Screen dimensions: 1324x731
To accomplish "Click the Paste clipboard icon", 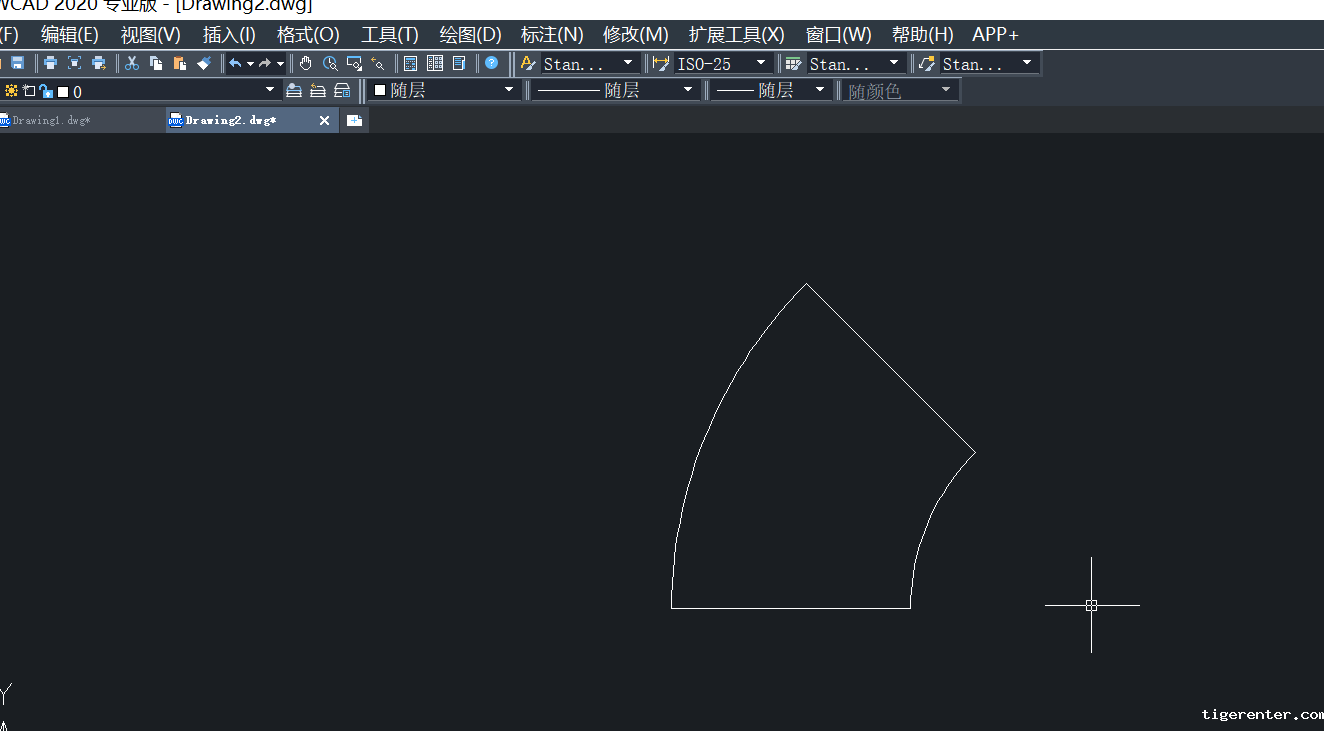I will pos(180,63).
